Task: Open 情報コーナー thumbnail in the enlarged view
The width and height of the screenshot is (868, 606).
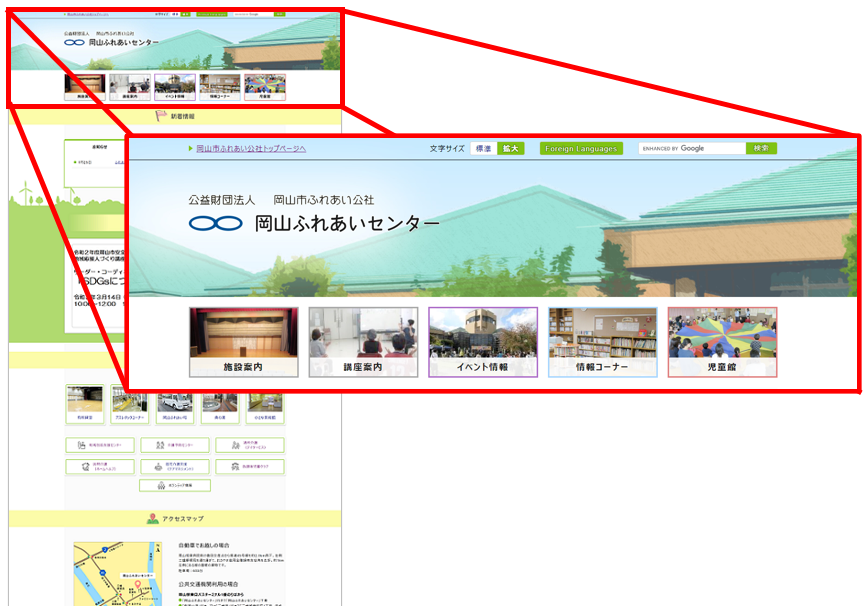Action: pos(602,343)
